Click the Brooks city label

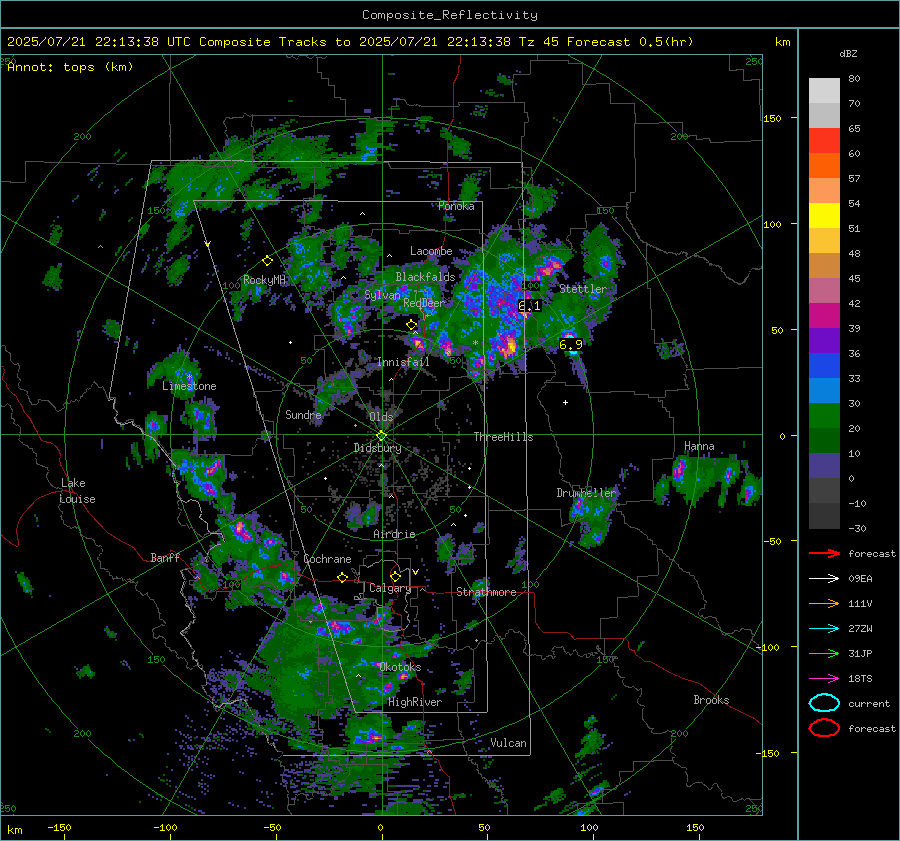(711, 700)
